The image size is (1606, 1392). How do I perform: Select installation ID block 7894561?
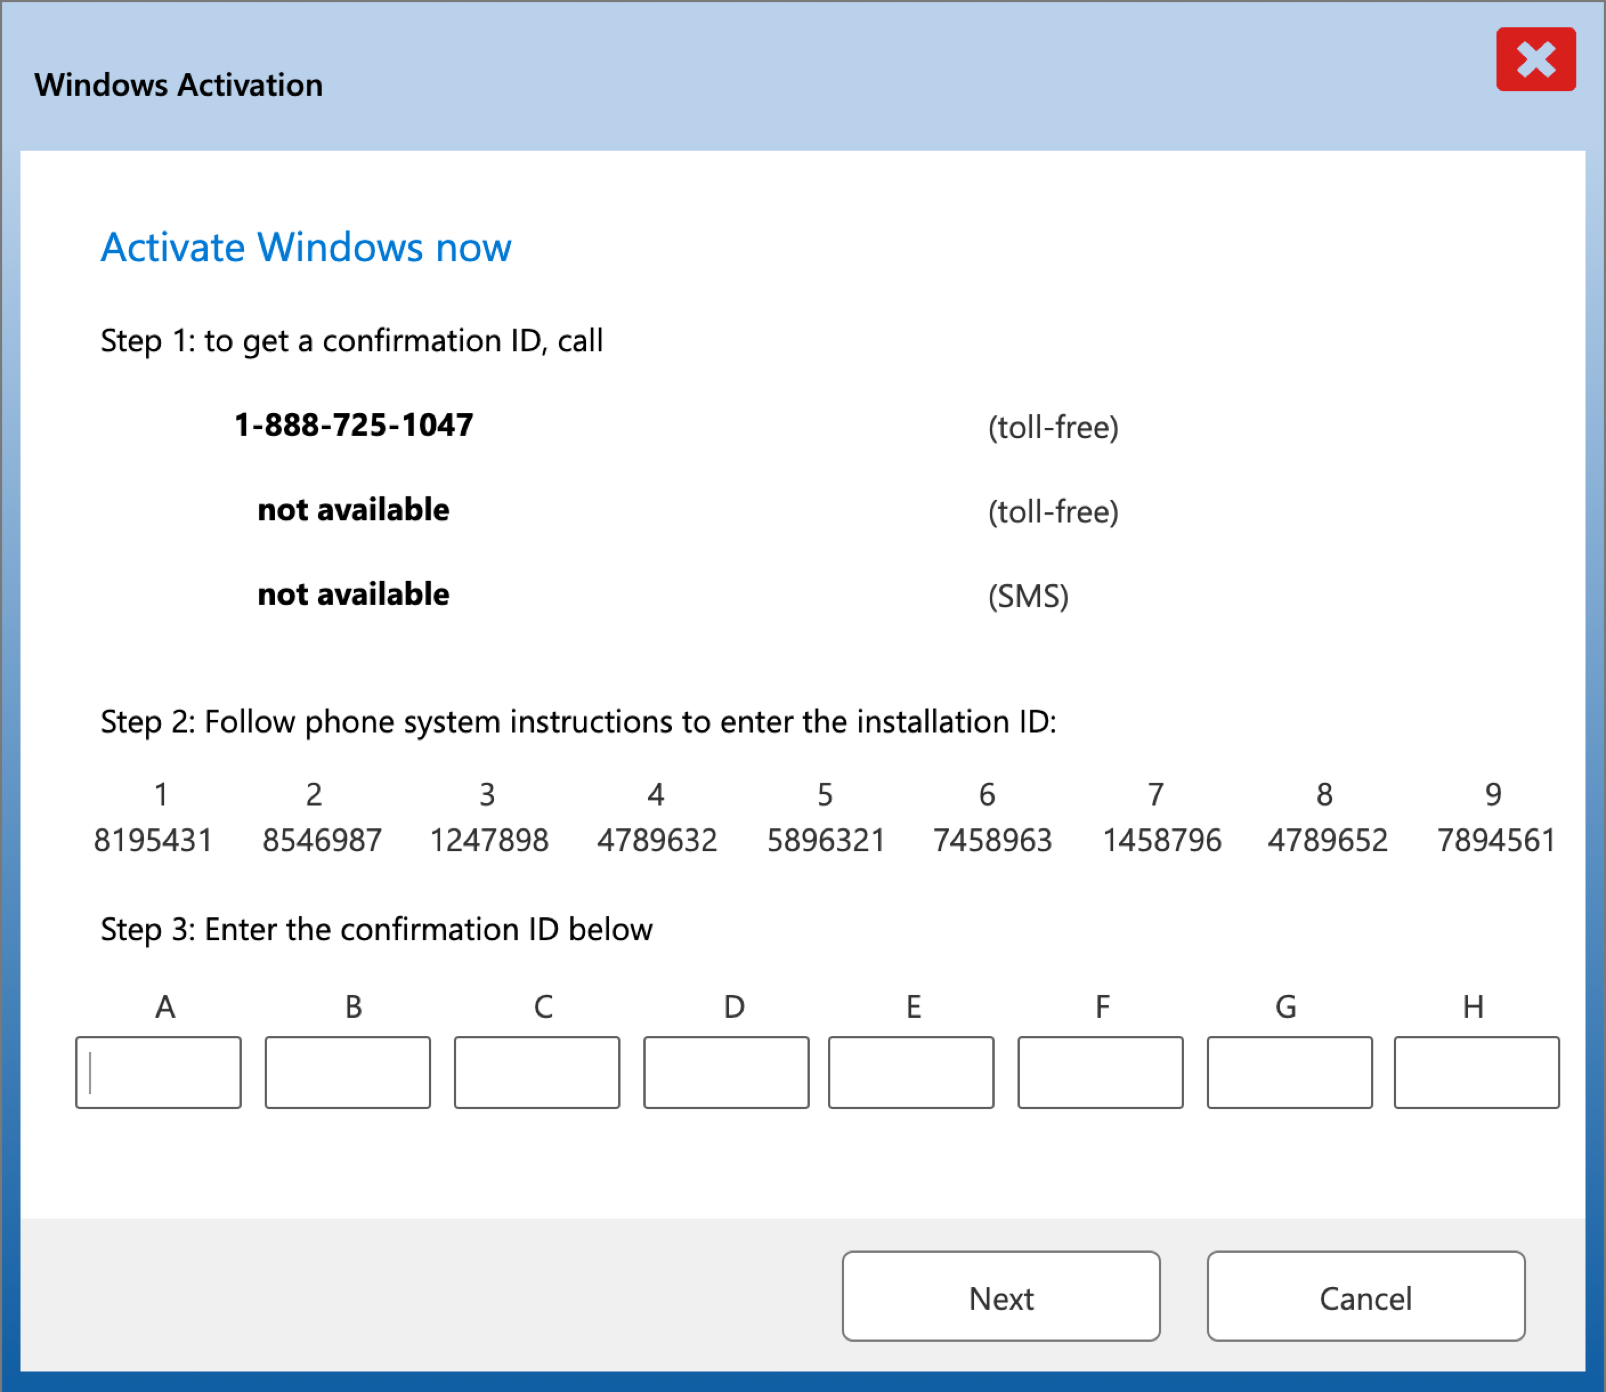pos(1496,840)
